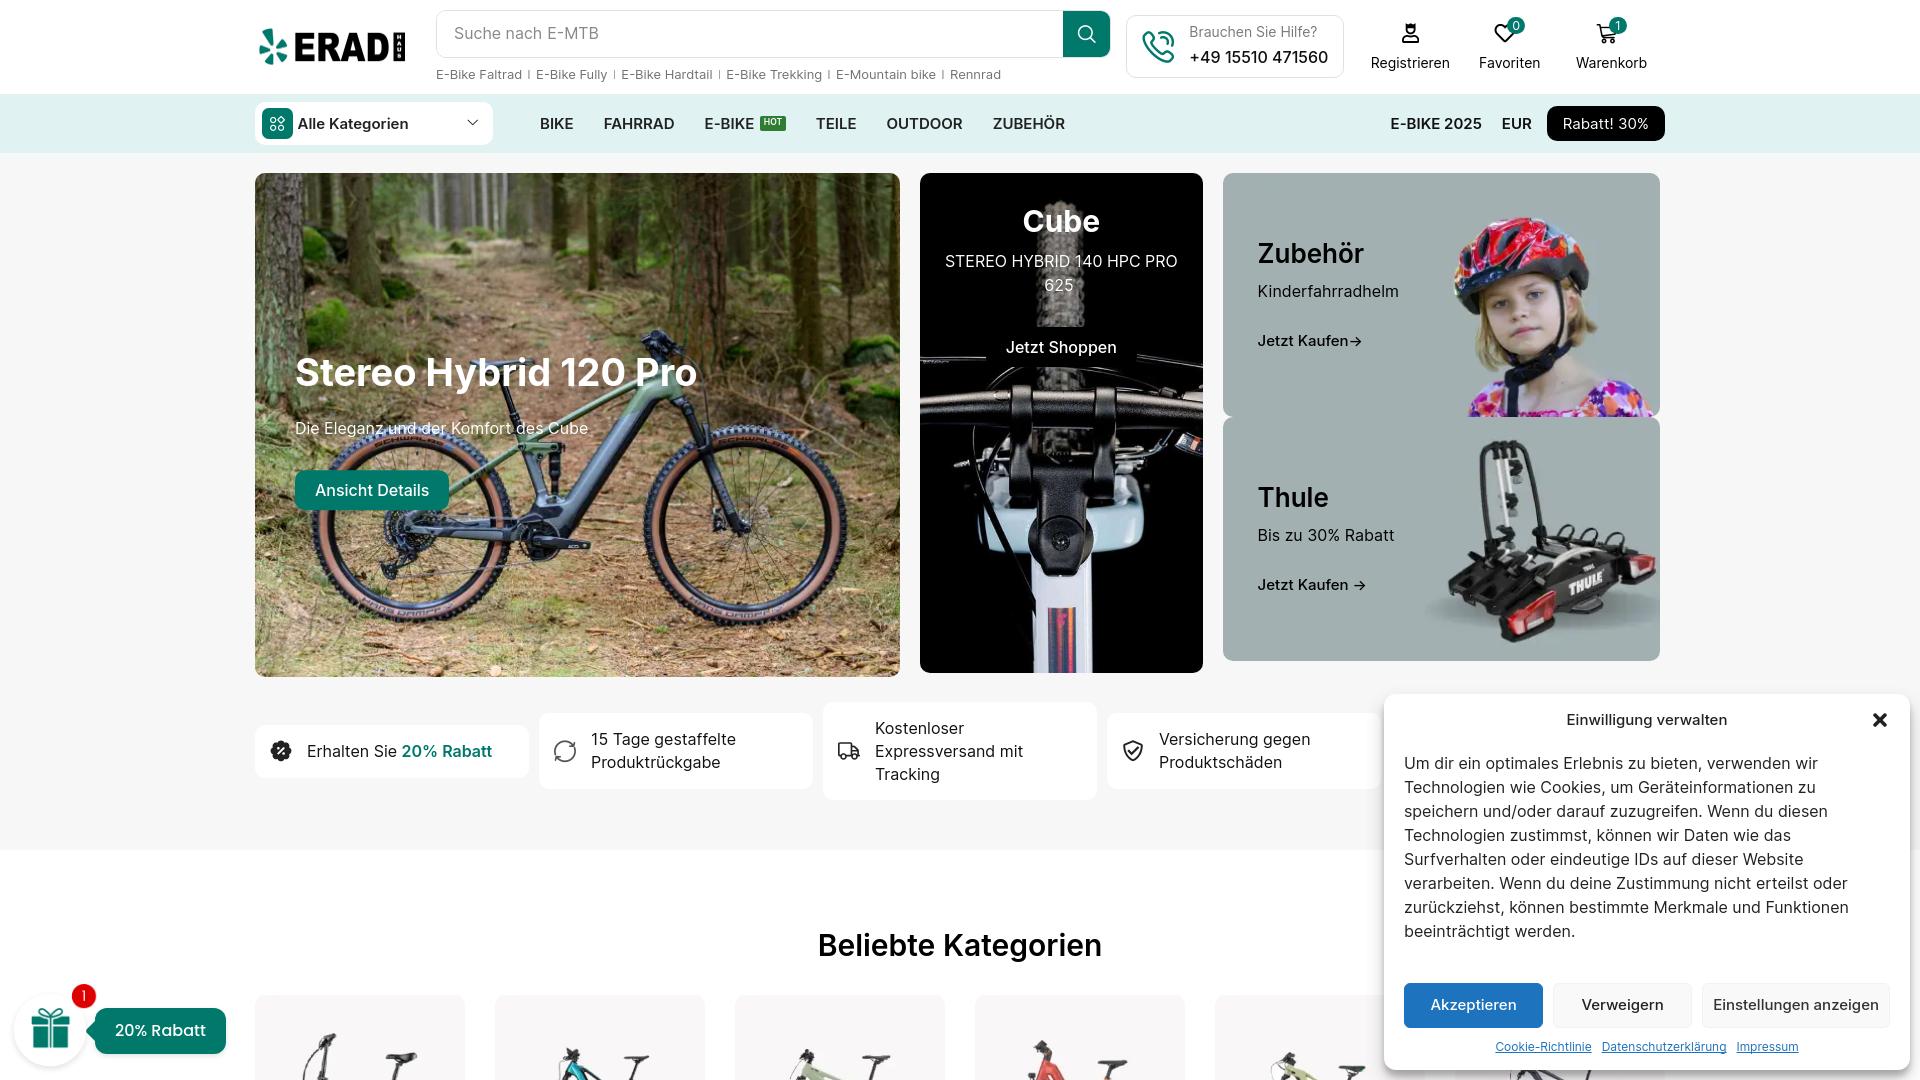This screenshot has height=1080, width=1920.
Task: Open the Warenkorb cart icon
Action: (x=1607, y=34)
